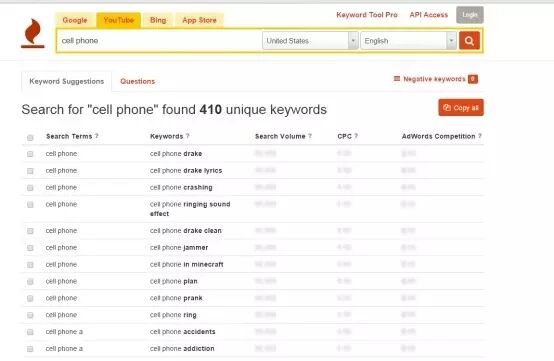The image size is (554, 361).
Task: Click help icon beside AdWords Competition
Action: (479, 136)
